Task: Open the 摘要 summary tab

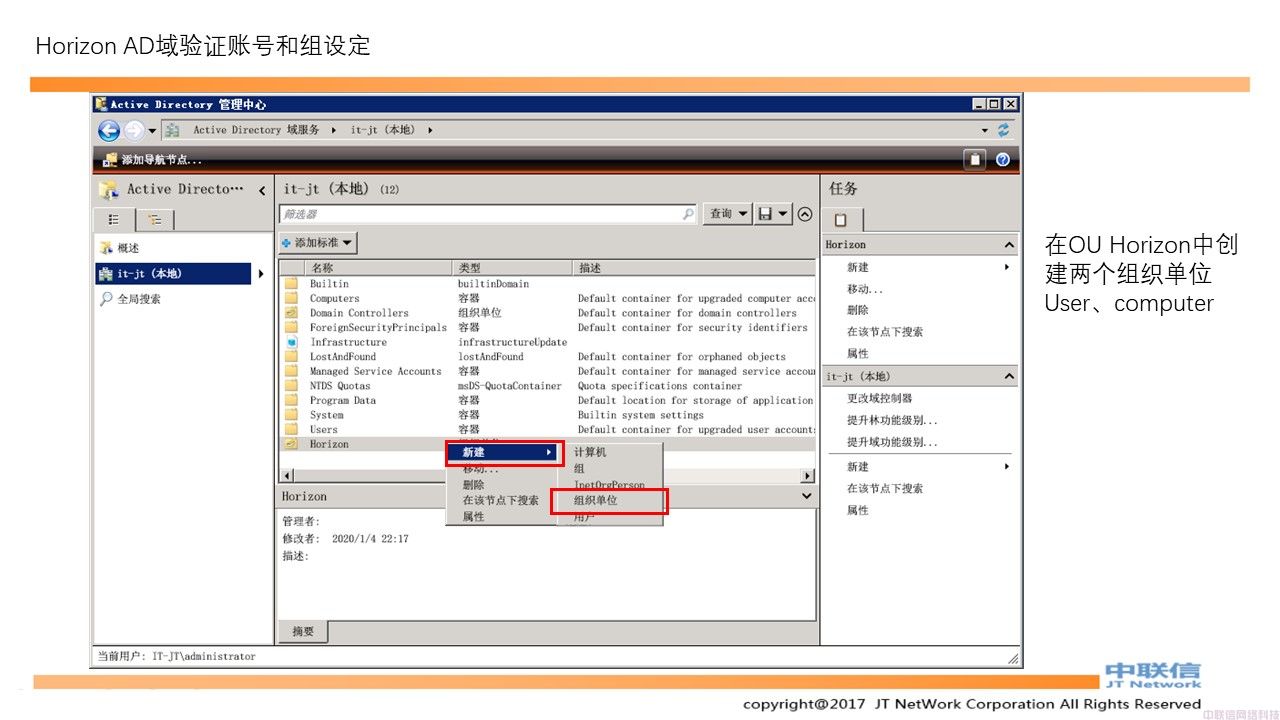Action: coord(303,631)
